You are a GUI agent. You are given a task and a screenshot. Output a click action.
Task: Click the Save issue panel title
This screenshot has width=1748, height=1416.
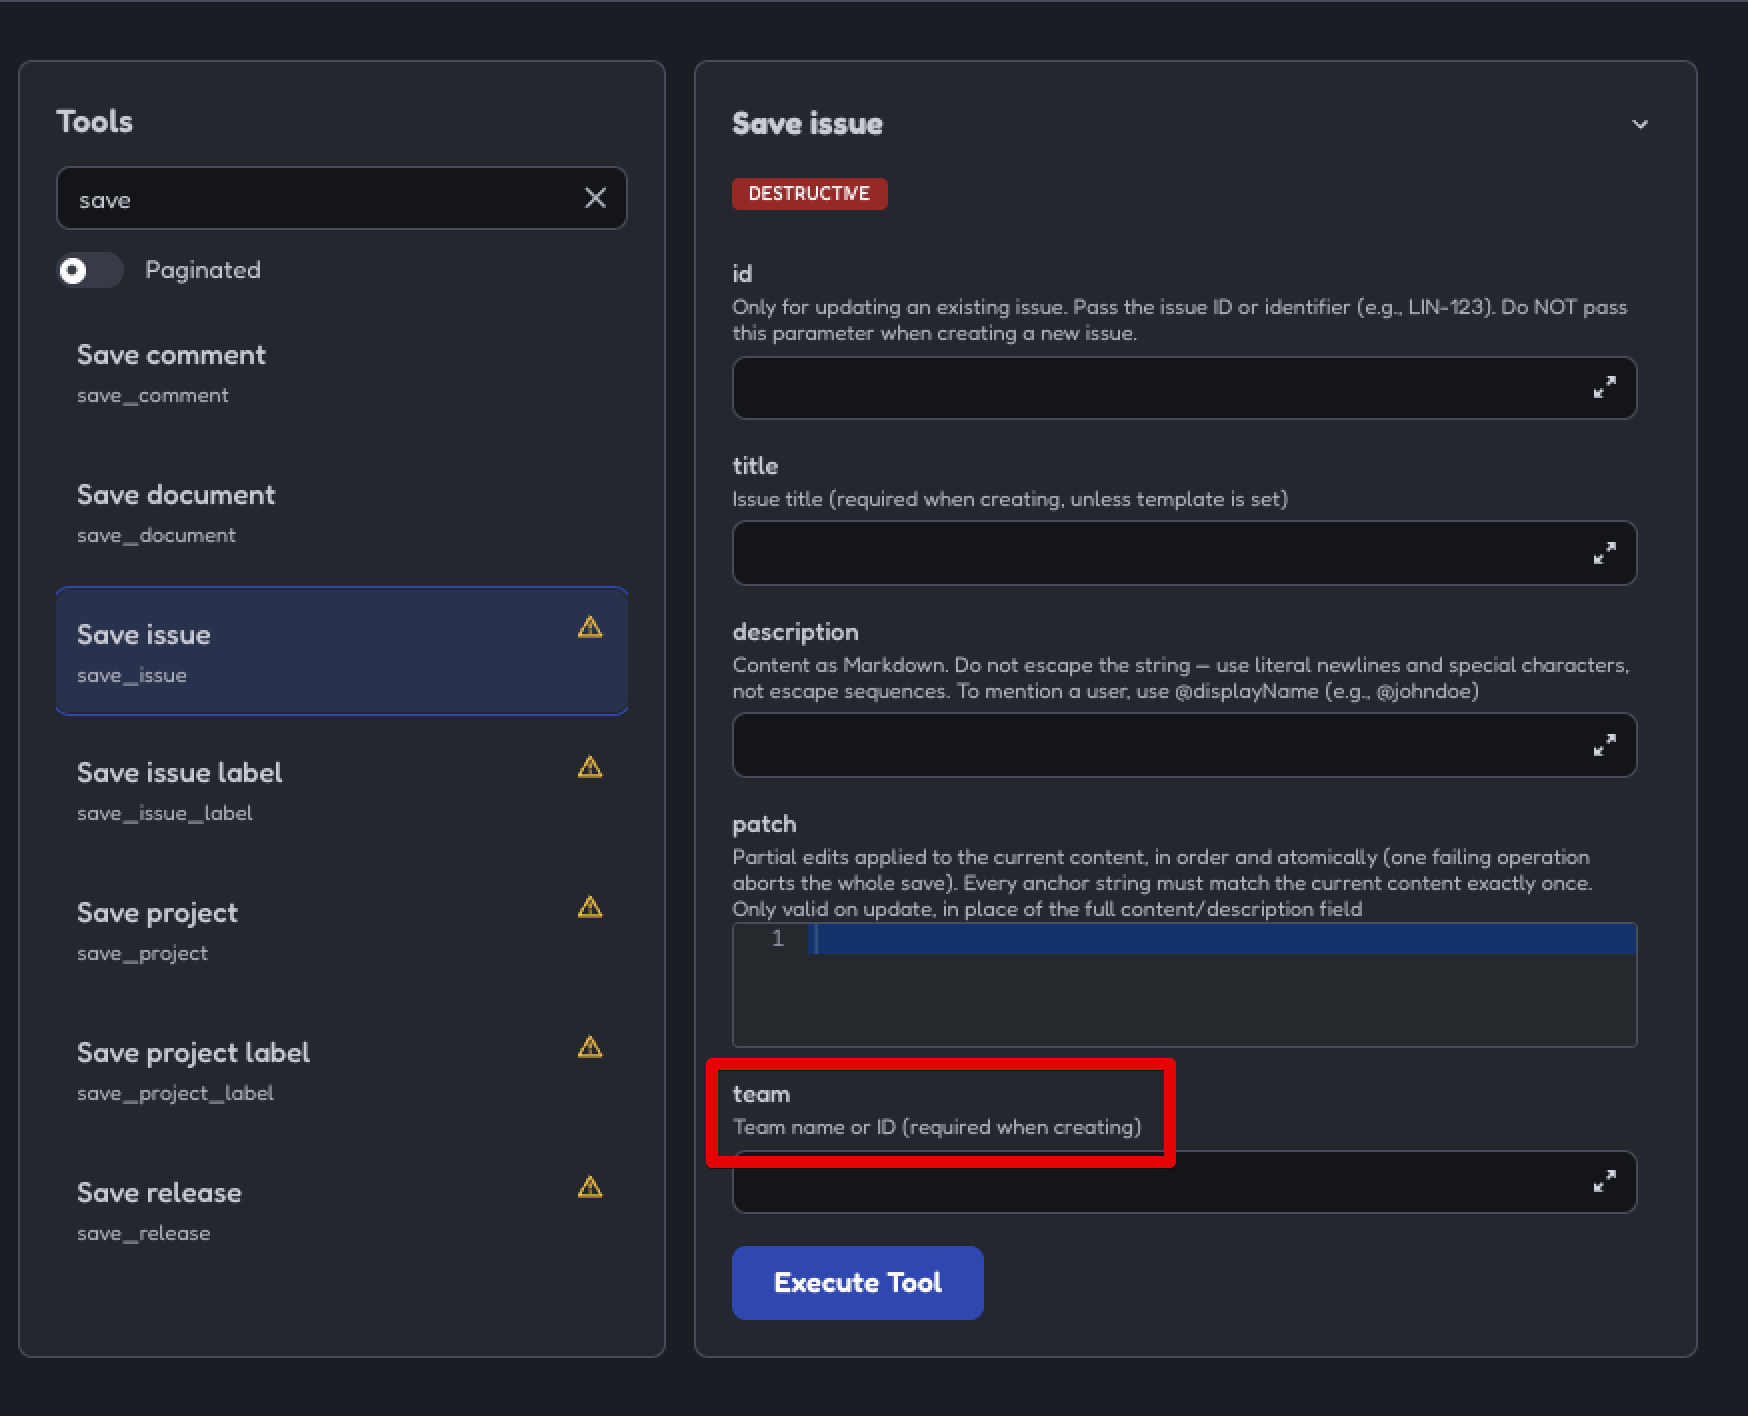(808, 123)
